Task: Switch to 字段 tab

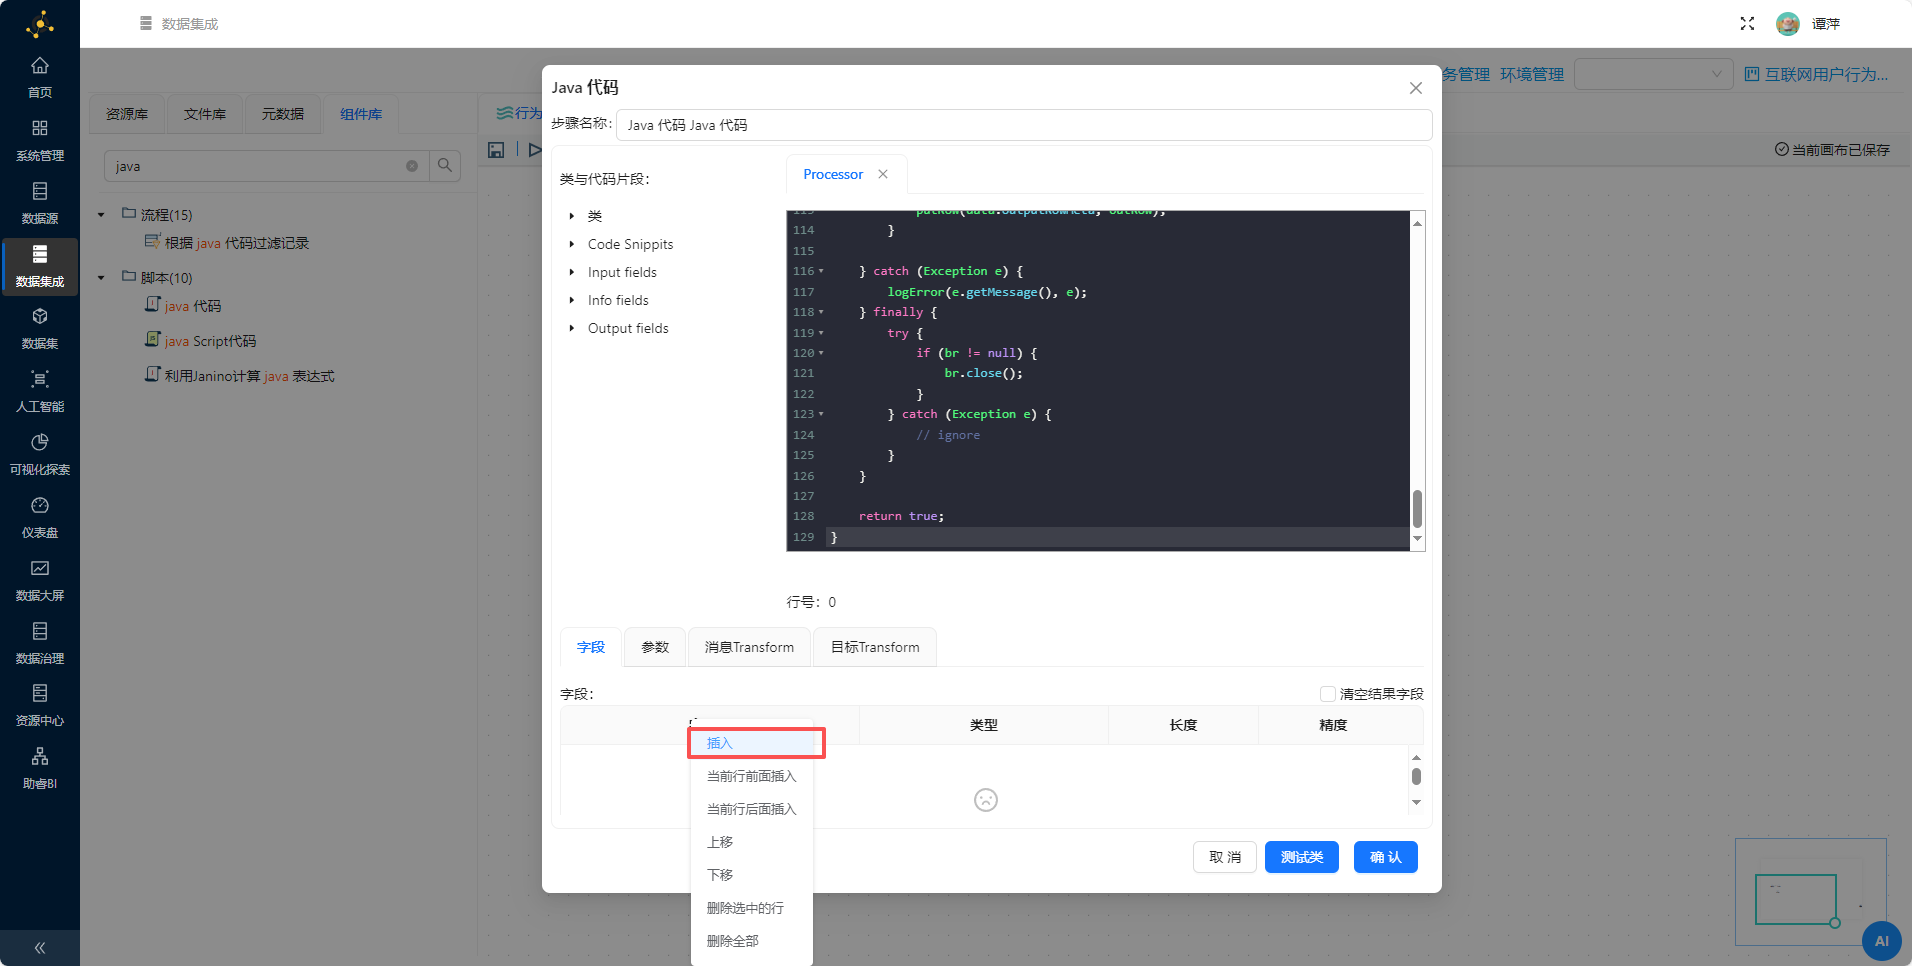Action: 591,647
